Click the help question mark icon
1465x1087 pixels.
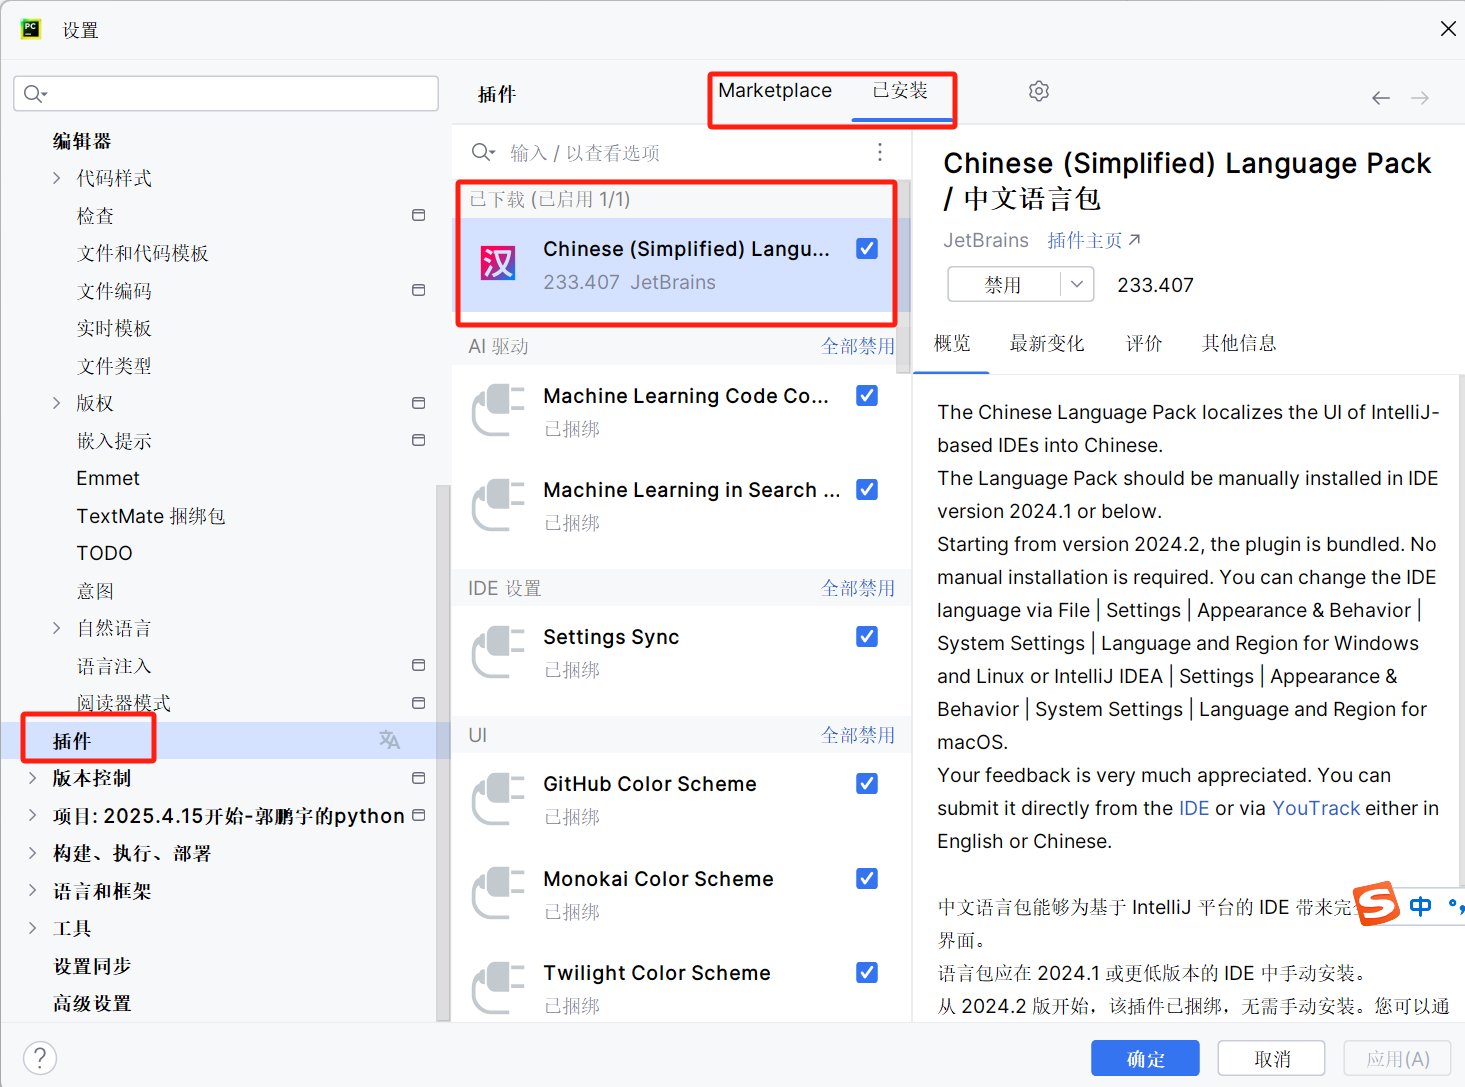click(40, 1058)
